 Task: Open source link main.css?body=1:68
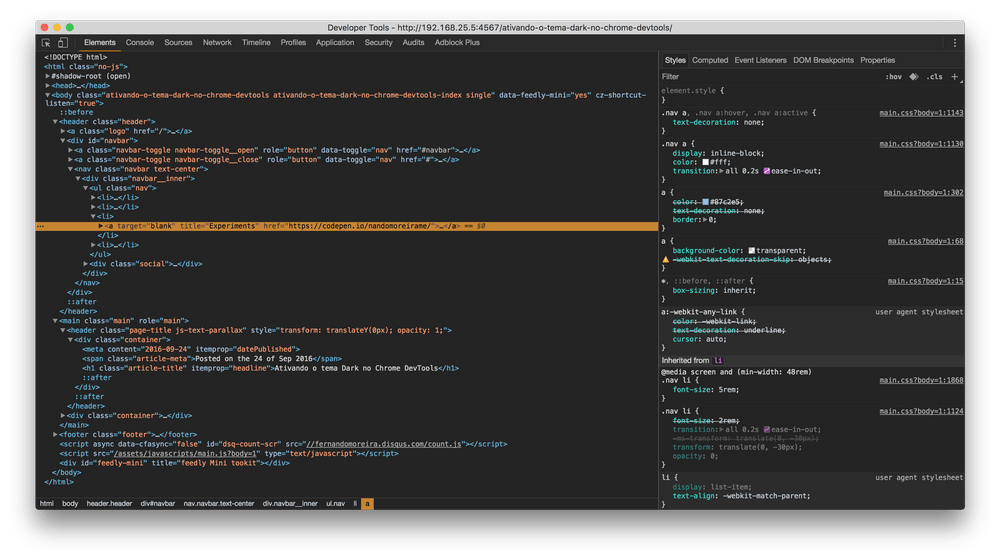925,242
